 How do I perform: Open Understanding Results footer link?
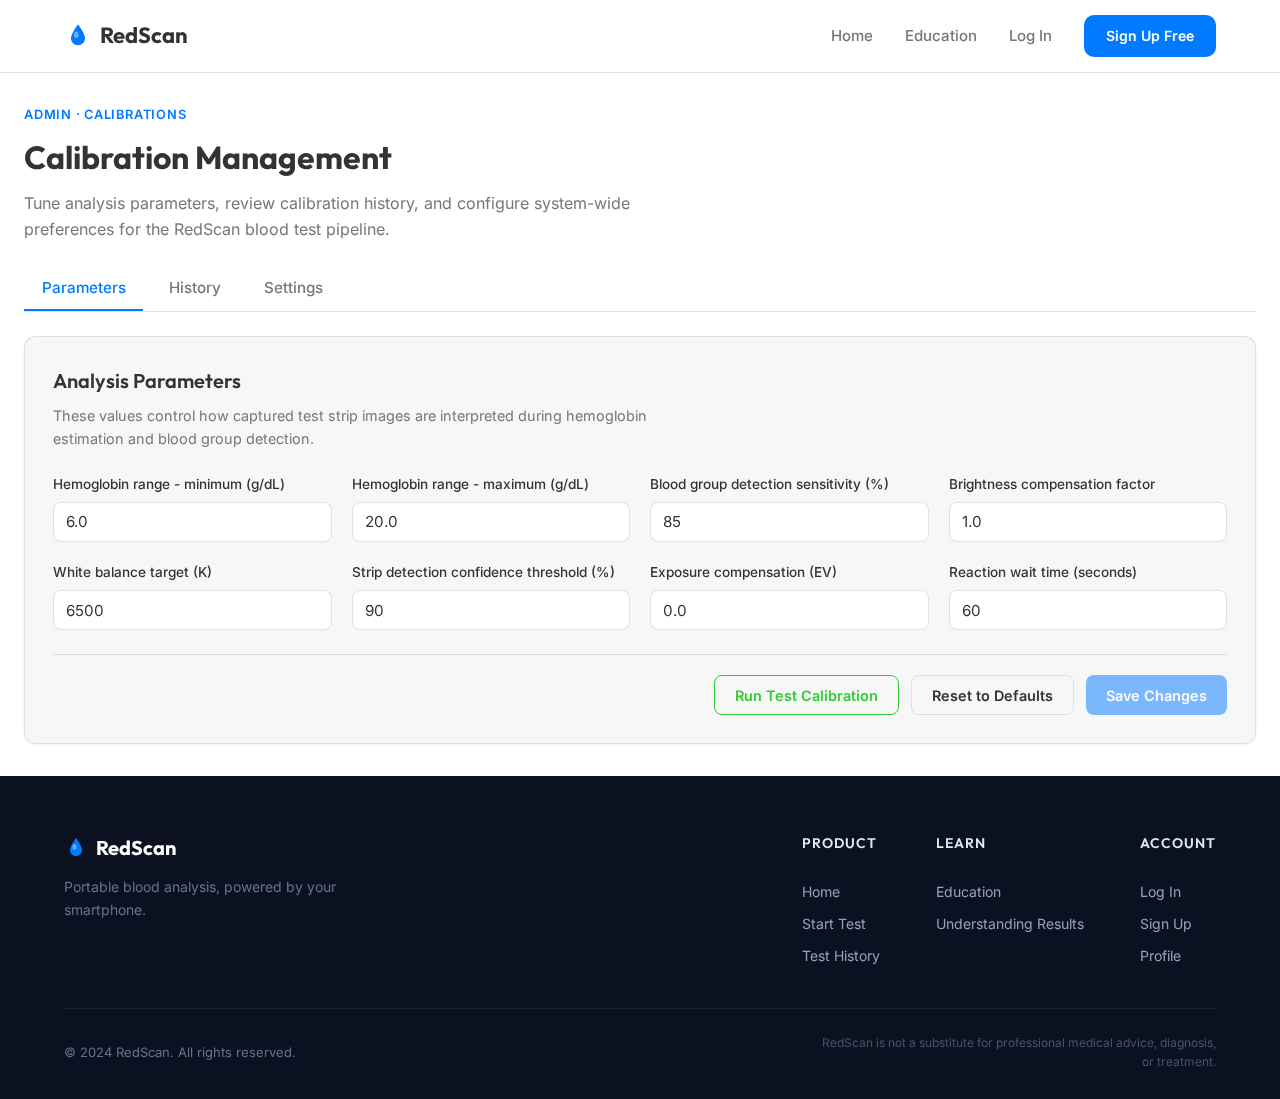click(1010, 924)
